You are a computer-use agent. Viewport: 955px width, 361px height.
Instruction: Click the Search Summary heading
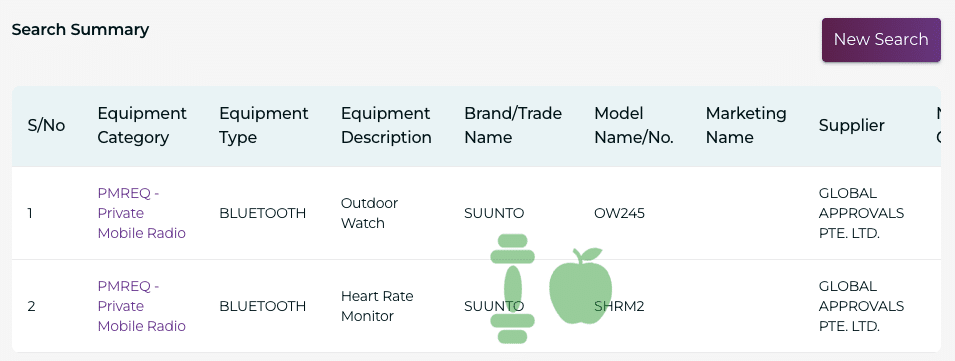[x=80, y=29]
